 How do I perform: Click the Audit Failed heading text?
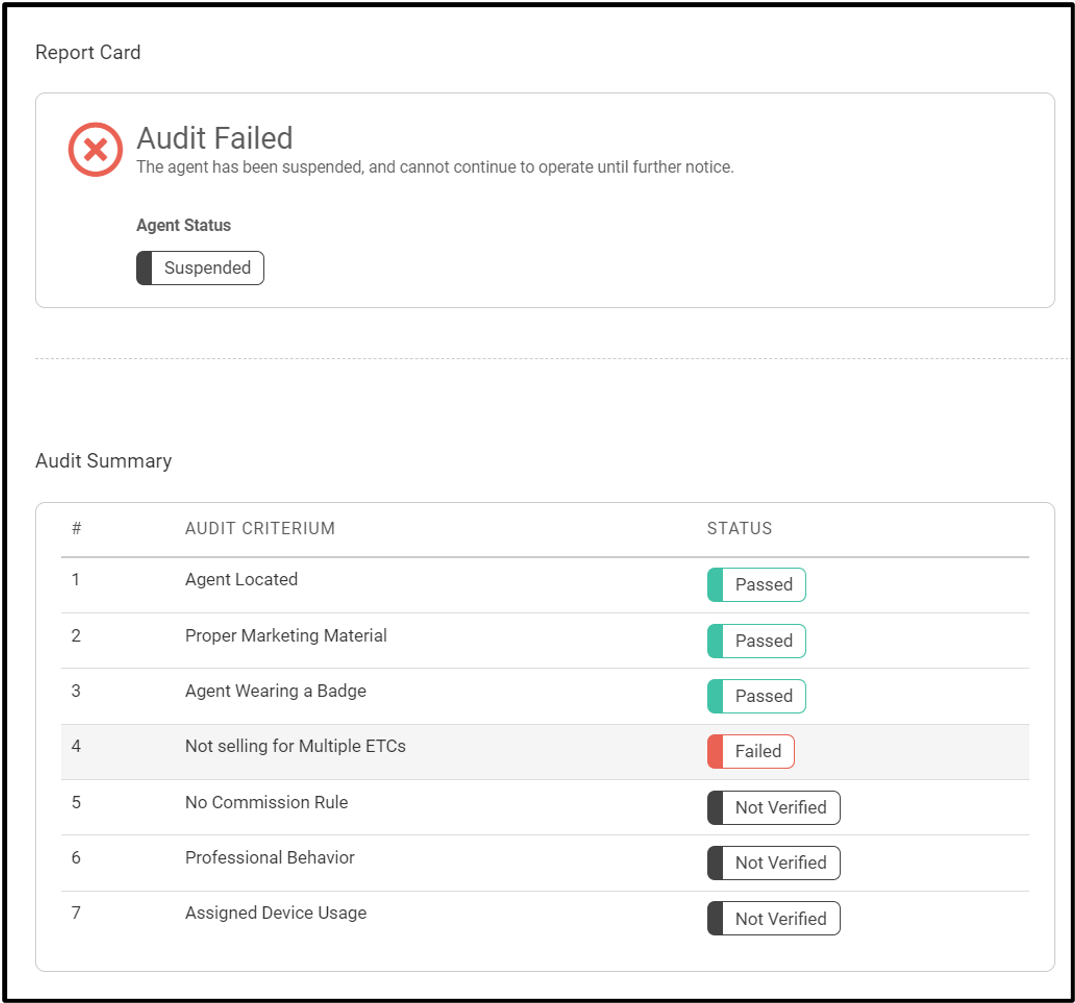215,138
